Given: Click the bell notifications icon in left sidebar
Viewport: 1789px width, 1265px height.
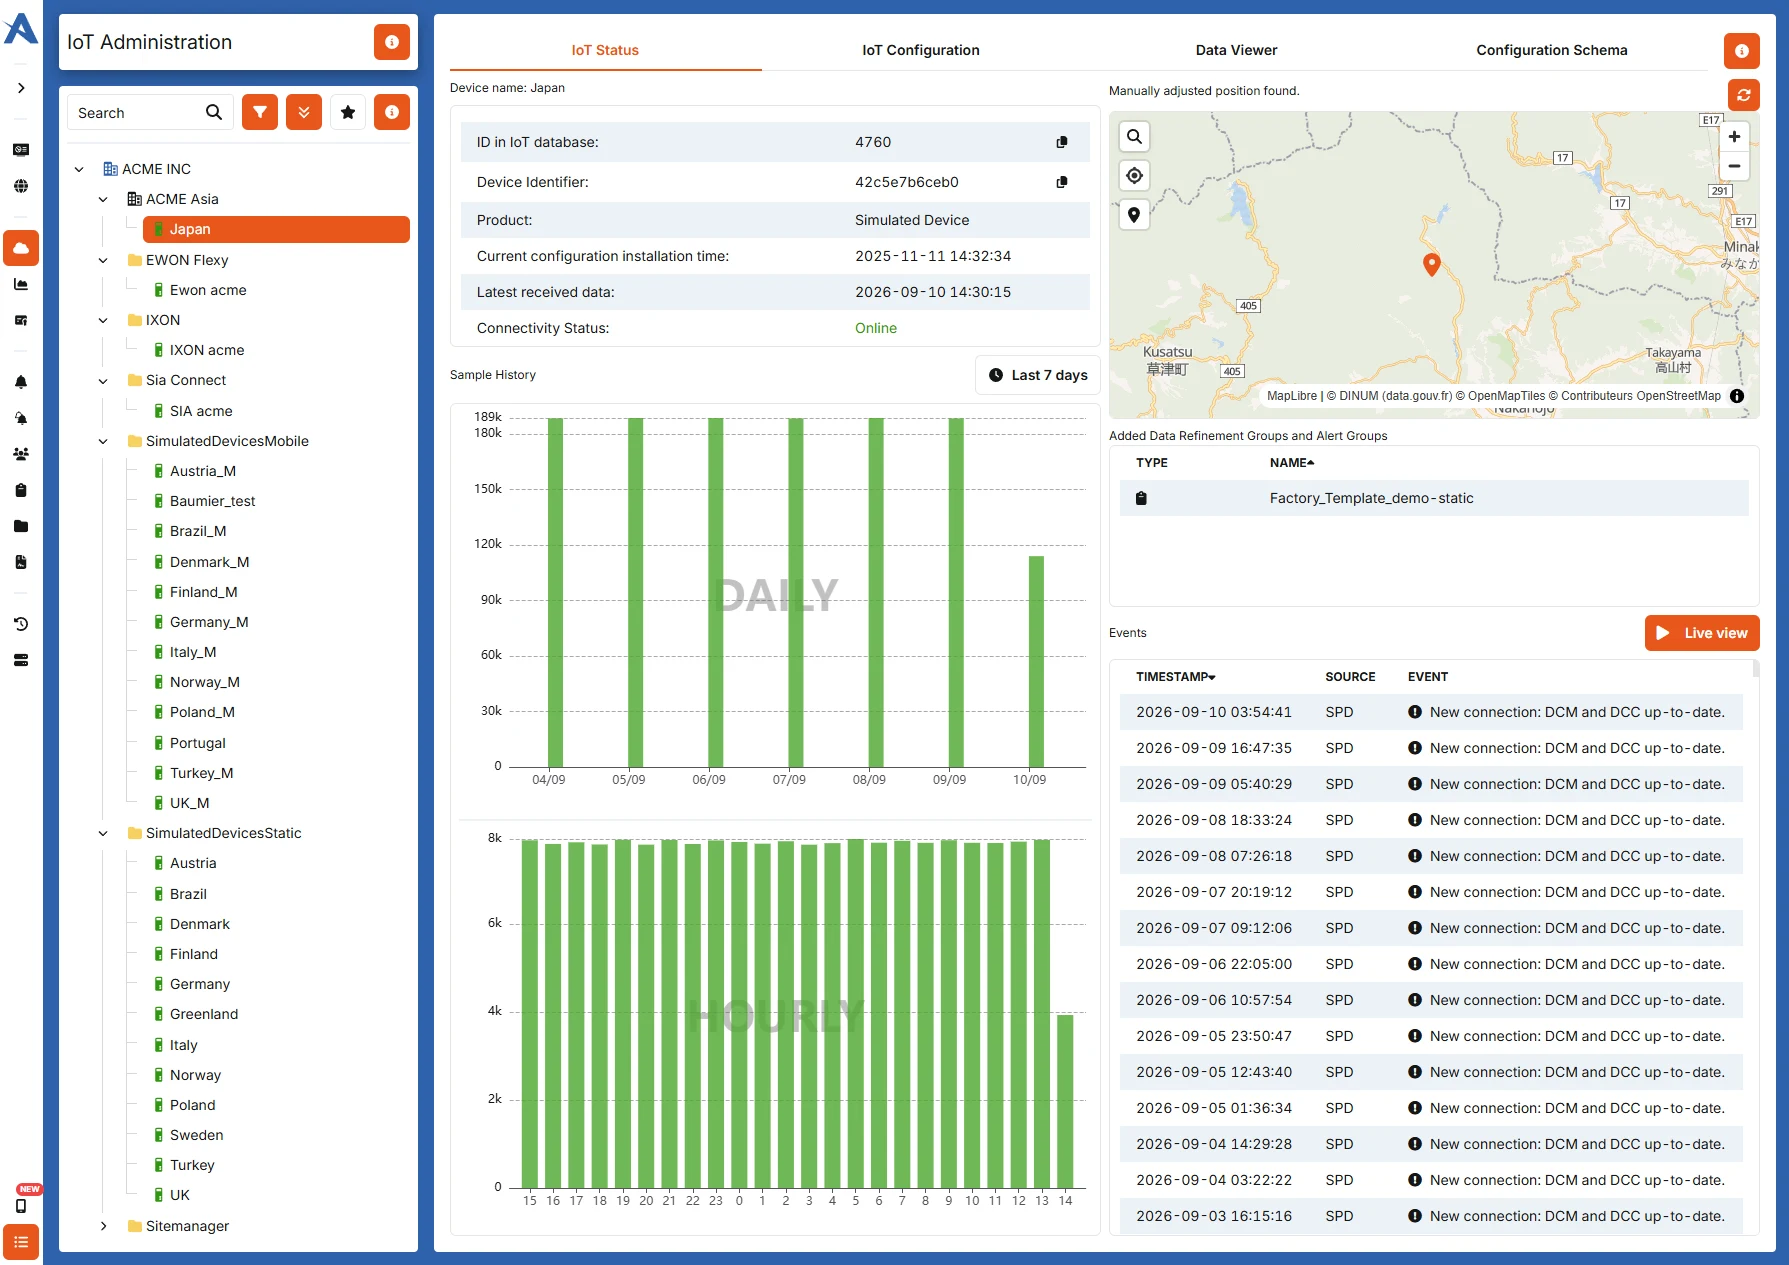Looking at the screenshot, I should tap(21, 382).
